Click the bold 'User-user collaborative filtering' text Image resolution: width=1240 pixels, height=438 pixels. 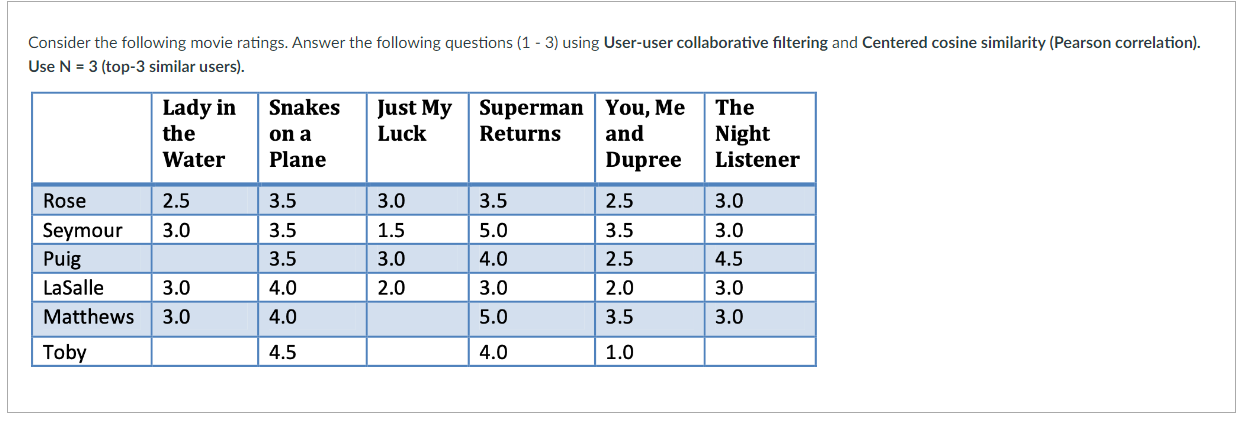(x=716, y=43)
